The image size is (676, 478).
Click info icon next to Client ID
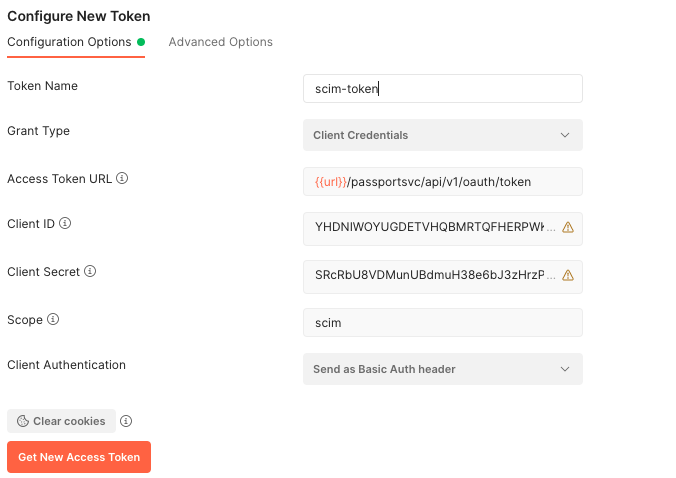tap(65, 224)
